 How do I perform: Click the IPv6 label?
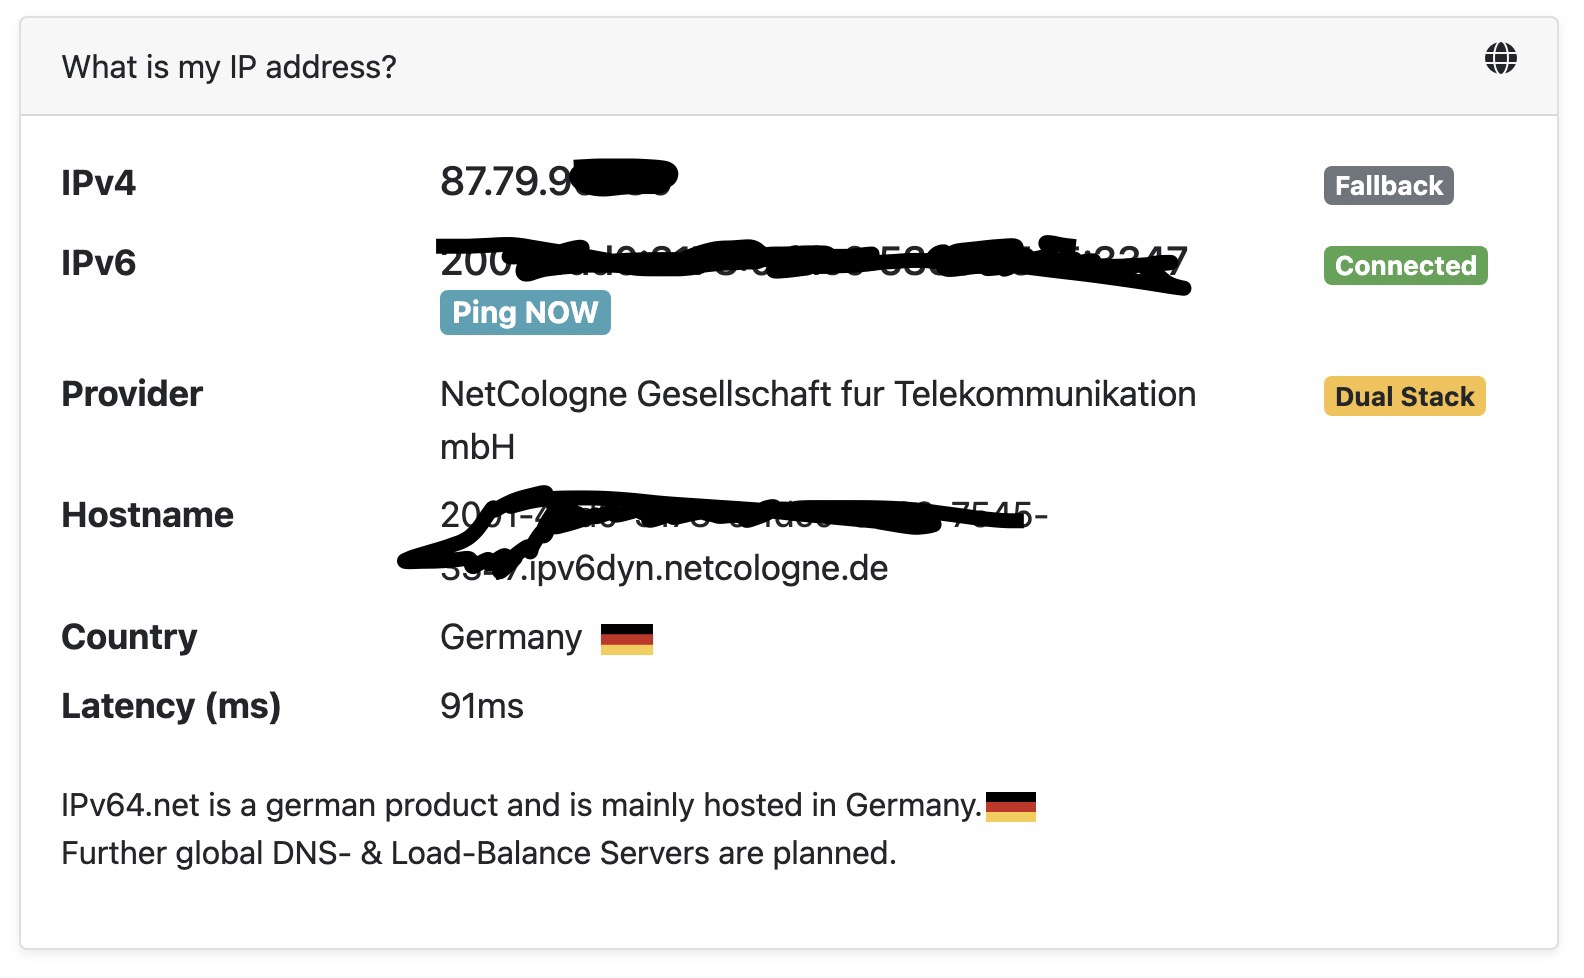(x=98, y=263)
